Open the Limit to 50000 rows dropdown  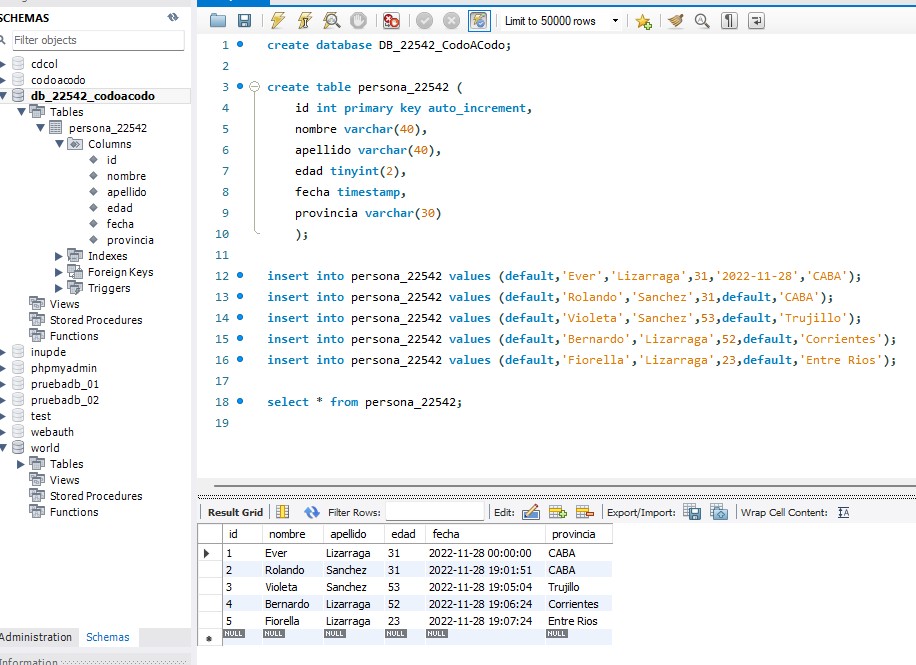(614, 21)
